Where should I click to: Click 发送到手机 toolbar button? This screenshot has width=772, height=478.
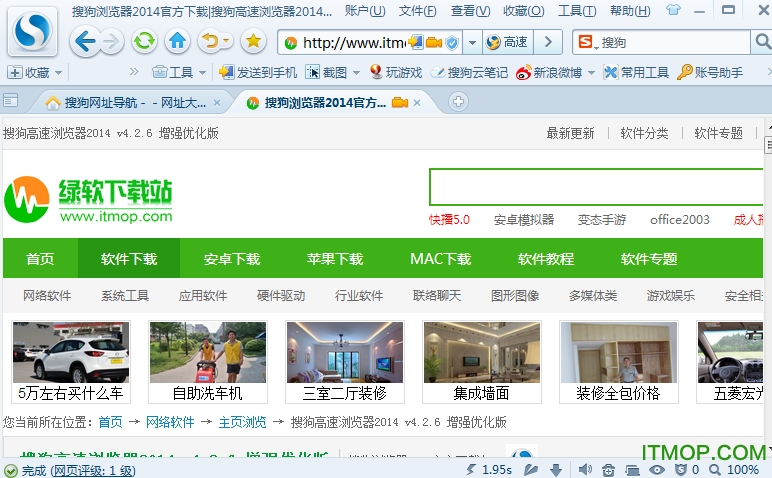coord(257,73)
